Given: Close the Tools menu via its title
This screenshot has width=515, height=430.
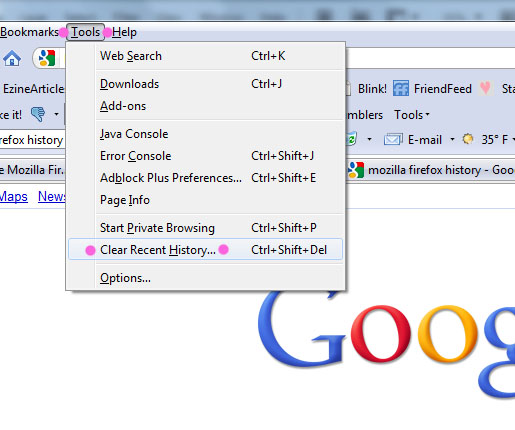Looking at the screenshot, I should 85,32.
